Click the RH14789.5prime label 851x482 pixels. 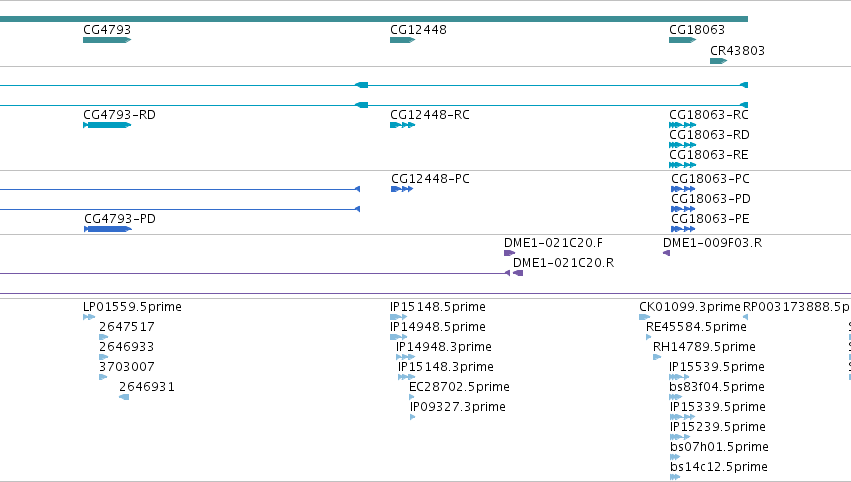pos(704,347)
